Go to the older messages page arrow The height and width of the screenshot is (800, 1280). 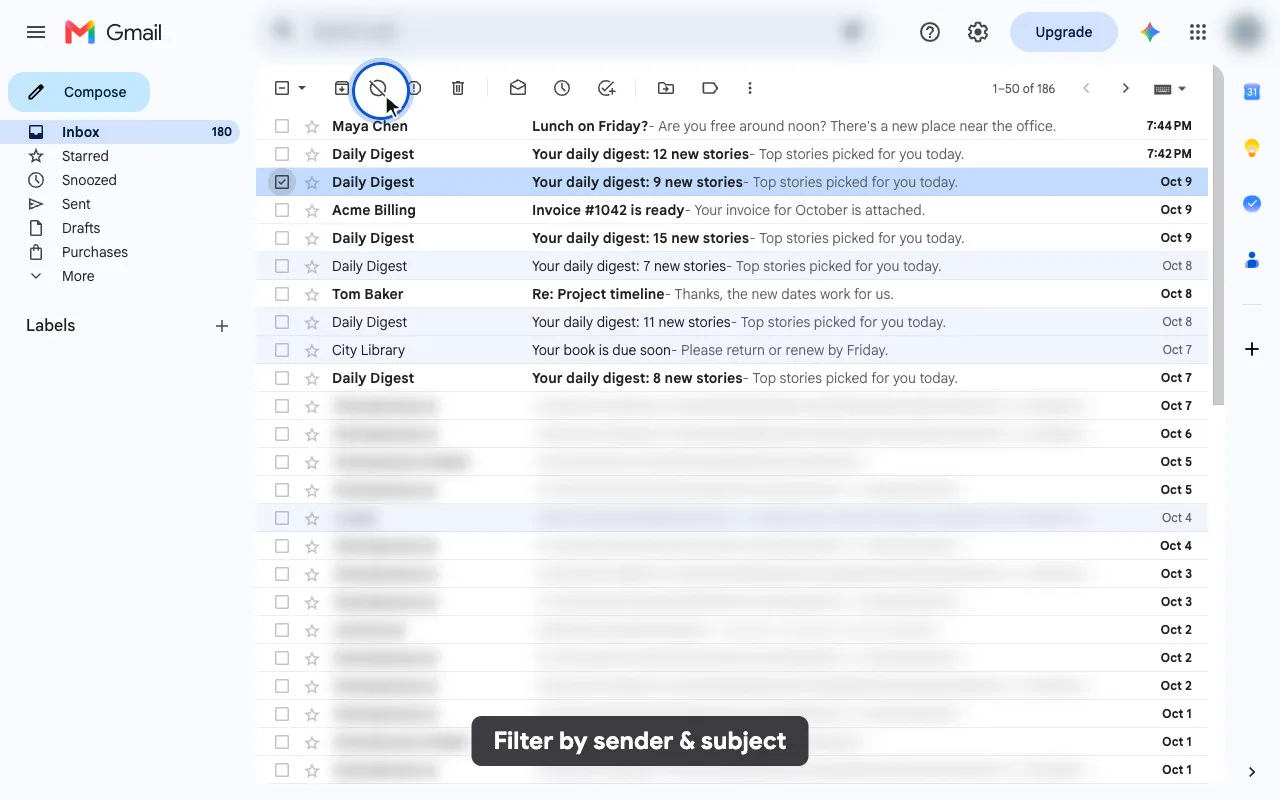pos(1126,88)
